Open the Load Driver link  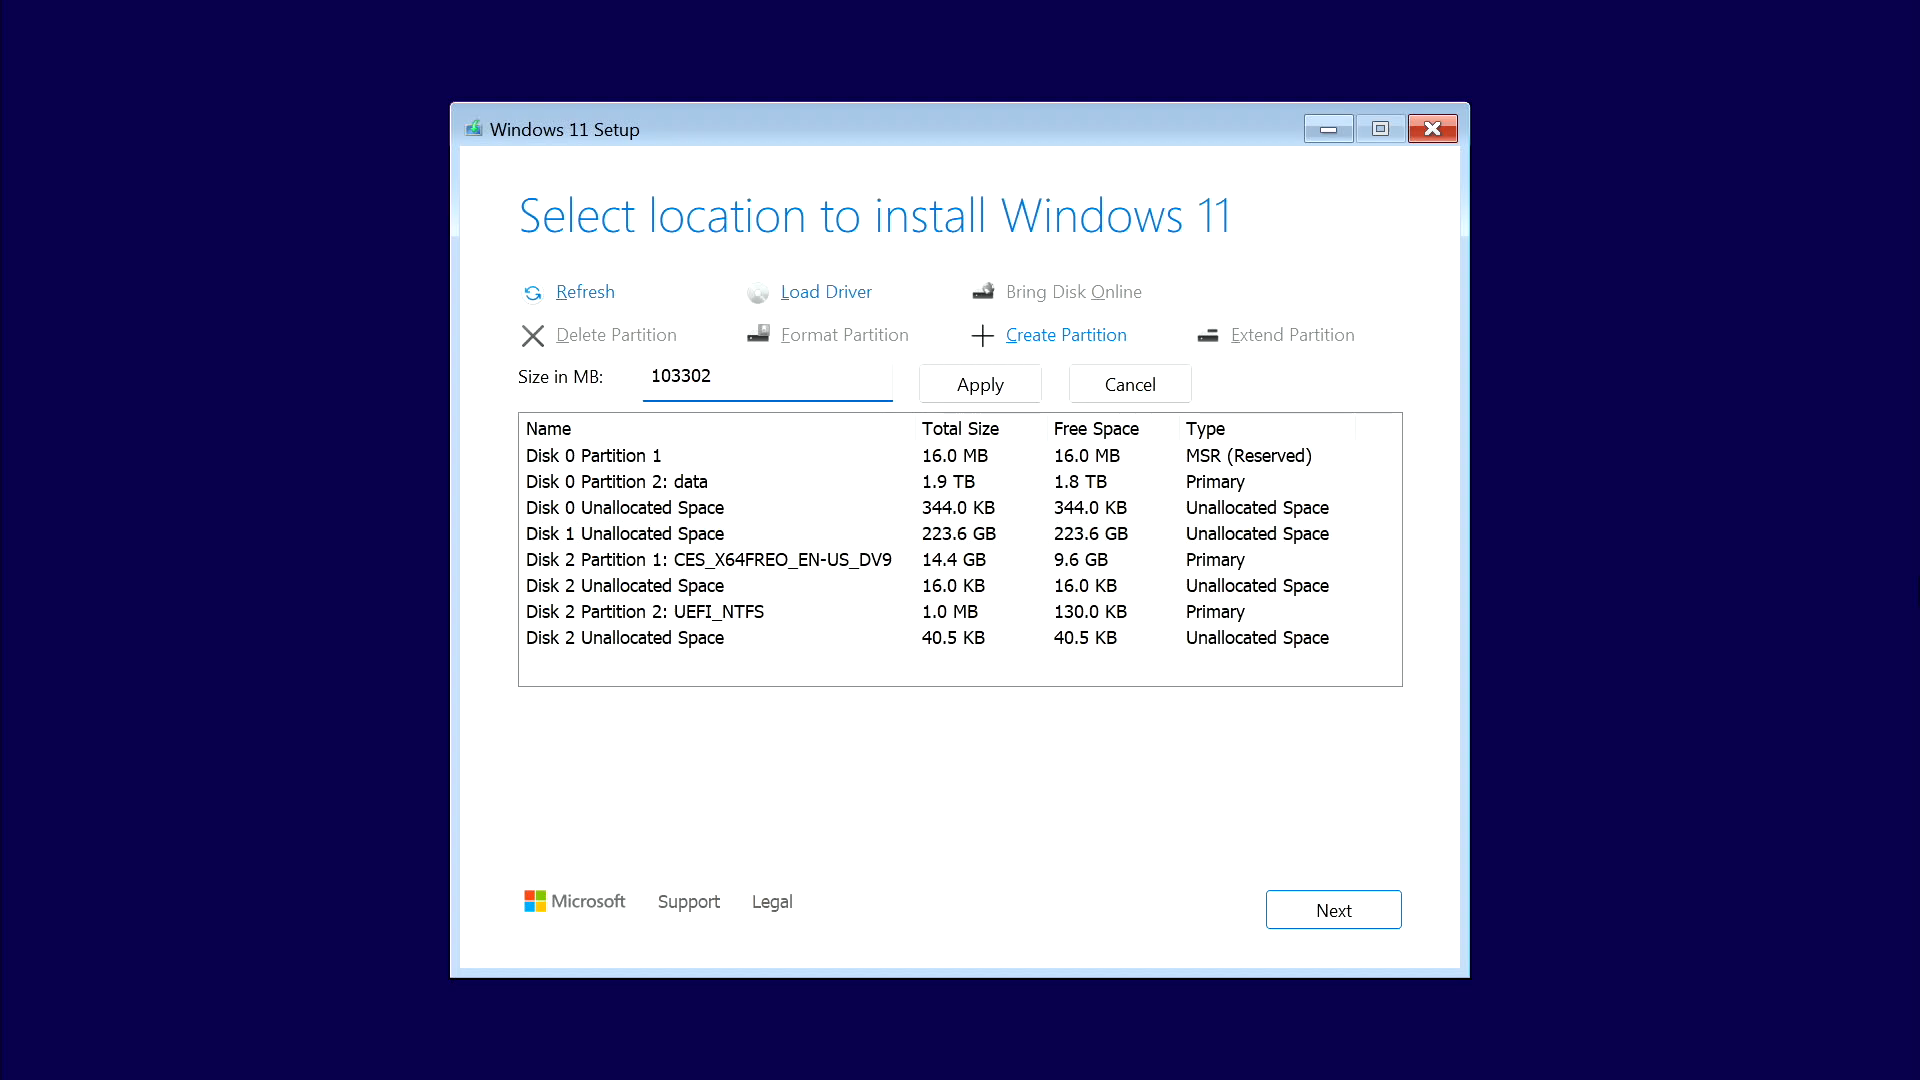click(x=826, y=292)
